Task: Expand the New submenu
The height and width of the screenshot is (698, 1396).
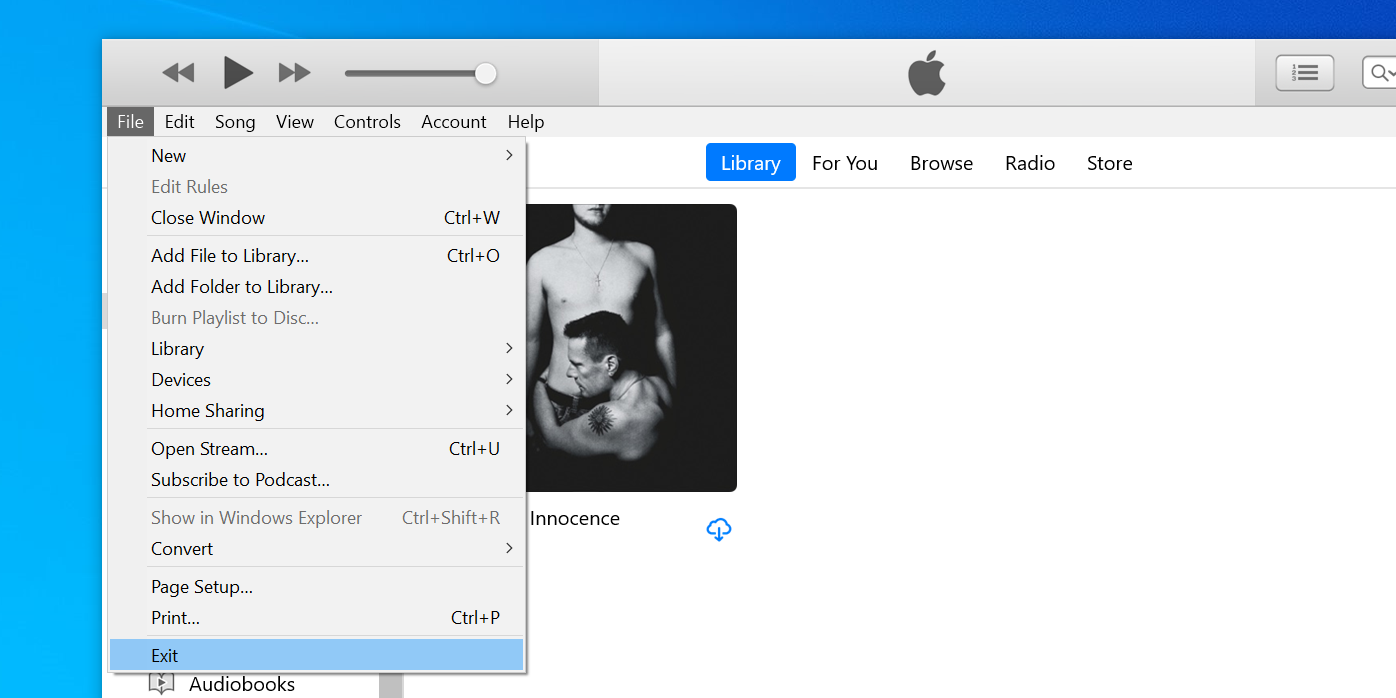Action: point(168,155)
